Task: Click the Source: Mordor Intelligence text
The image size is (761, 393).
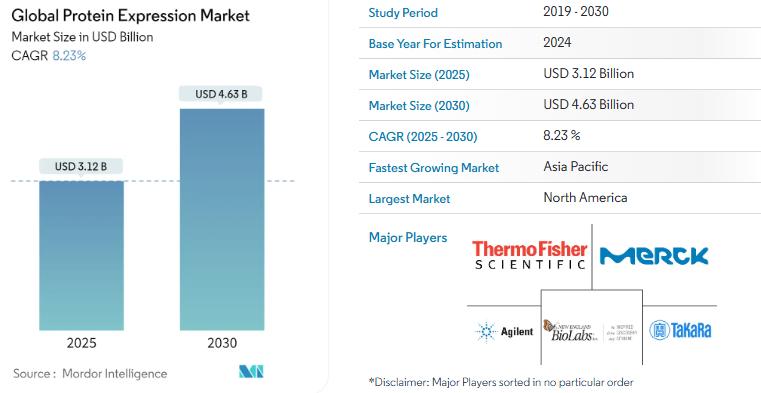Action: pyautogui.click(x=90, y=374)
